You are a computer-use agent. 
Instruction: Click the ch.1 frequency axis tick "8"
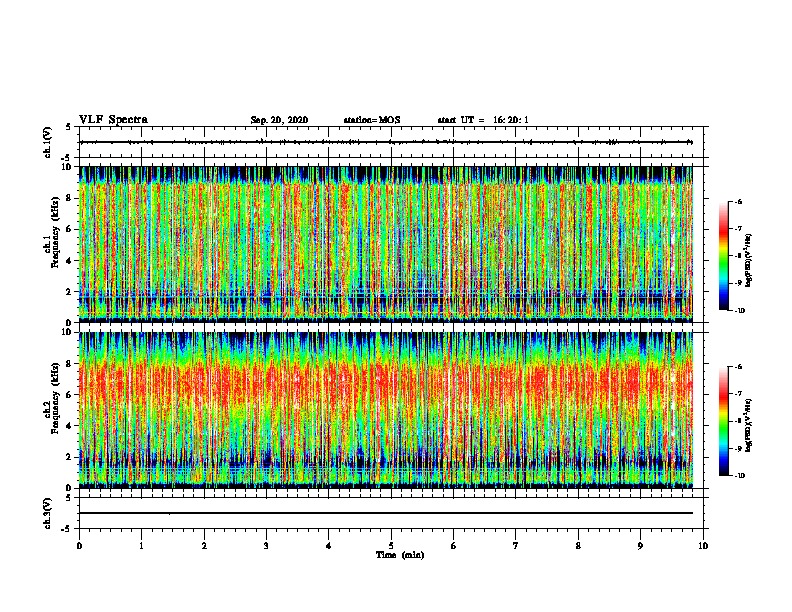[x=69, y=198]
